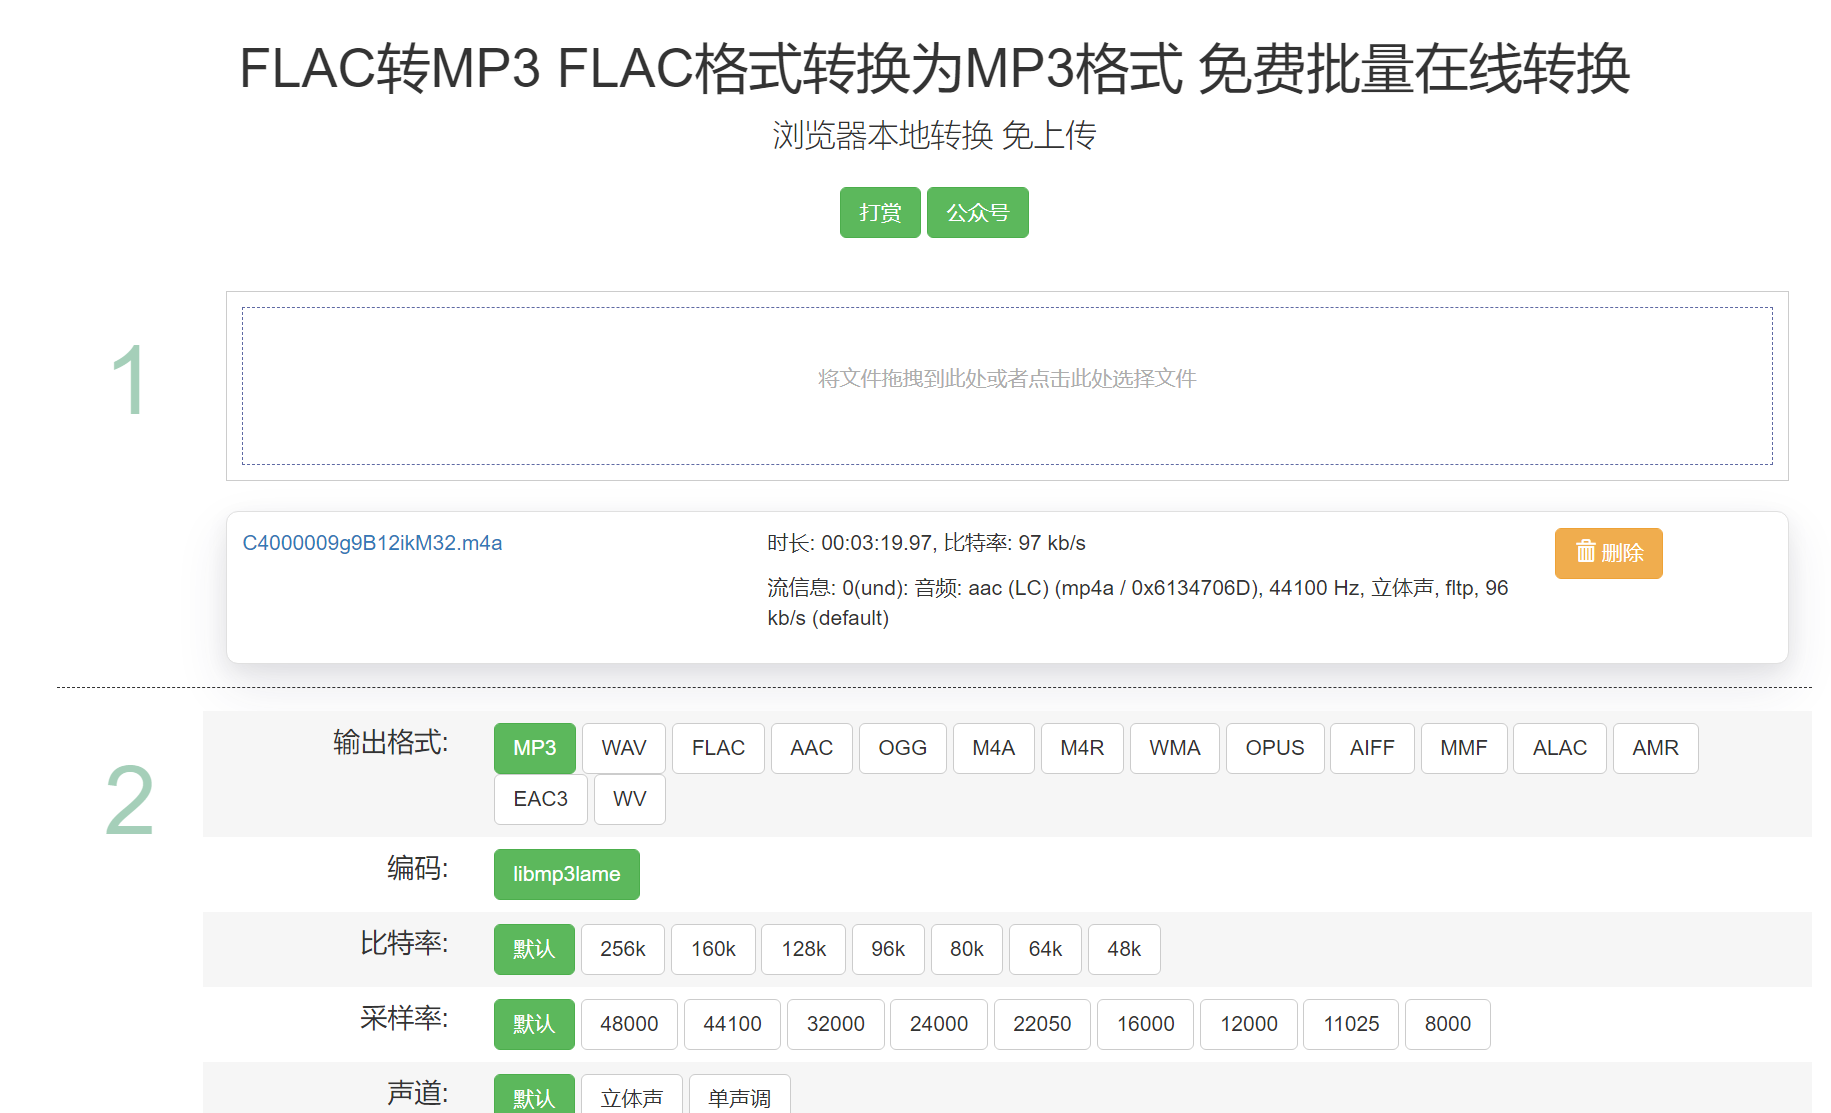Select 立体声 channel option
1831x1113 pixels.
click(631, 1097)
